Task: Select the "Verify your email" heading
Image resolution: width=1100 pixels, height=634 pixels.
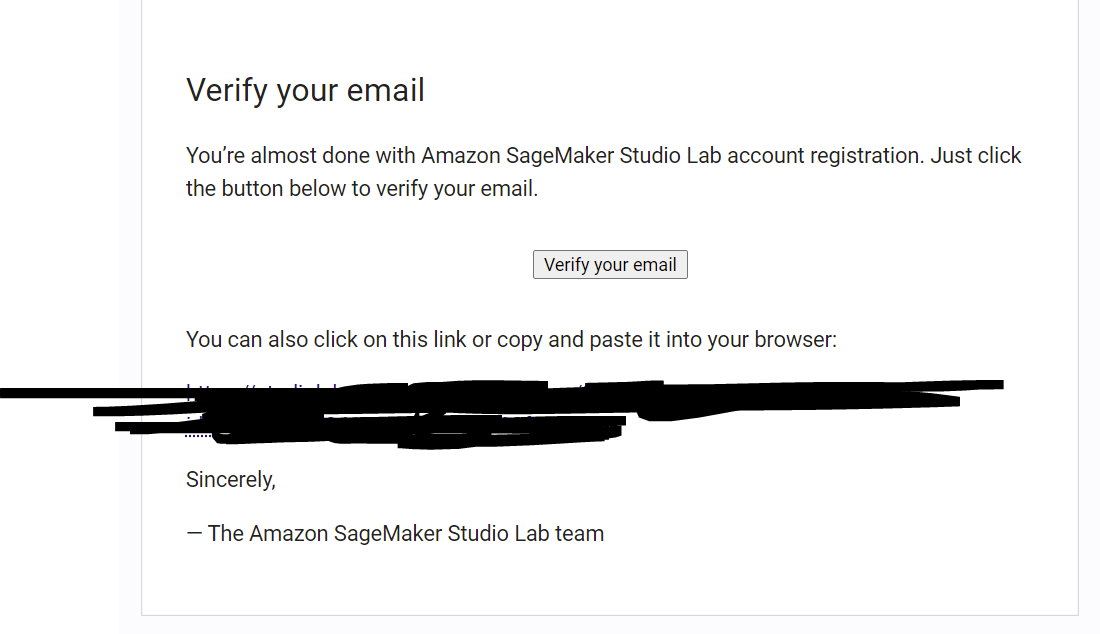Action: point(305,90)
